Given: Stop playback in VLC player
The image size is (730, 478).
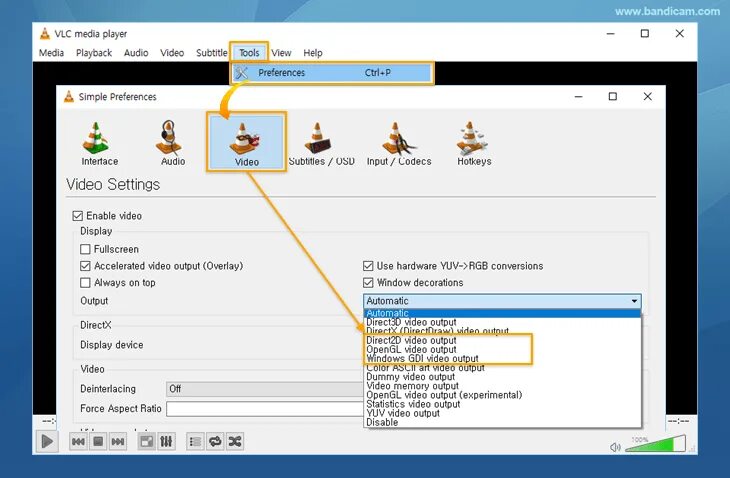Looking at the screenshot, I should click(x=98, y=441).
